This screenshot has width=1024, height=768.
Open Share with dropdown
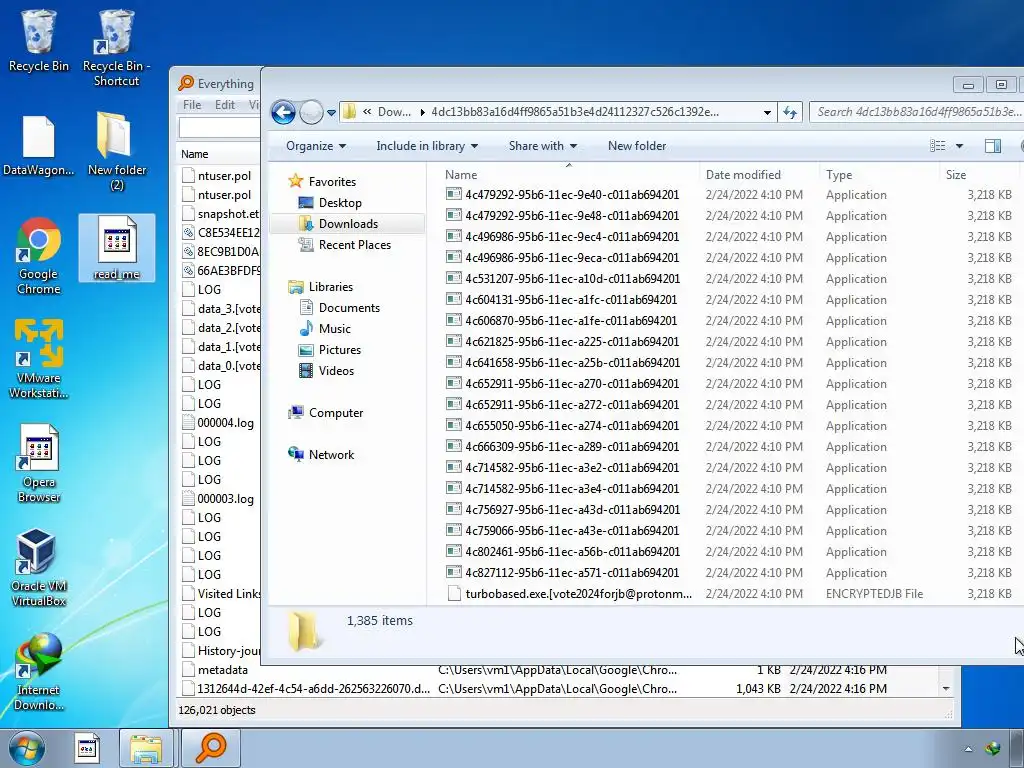pos(543,146)
